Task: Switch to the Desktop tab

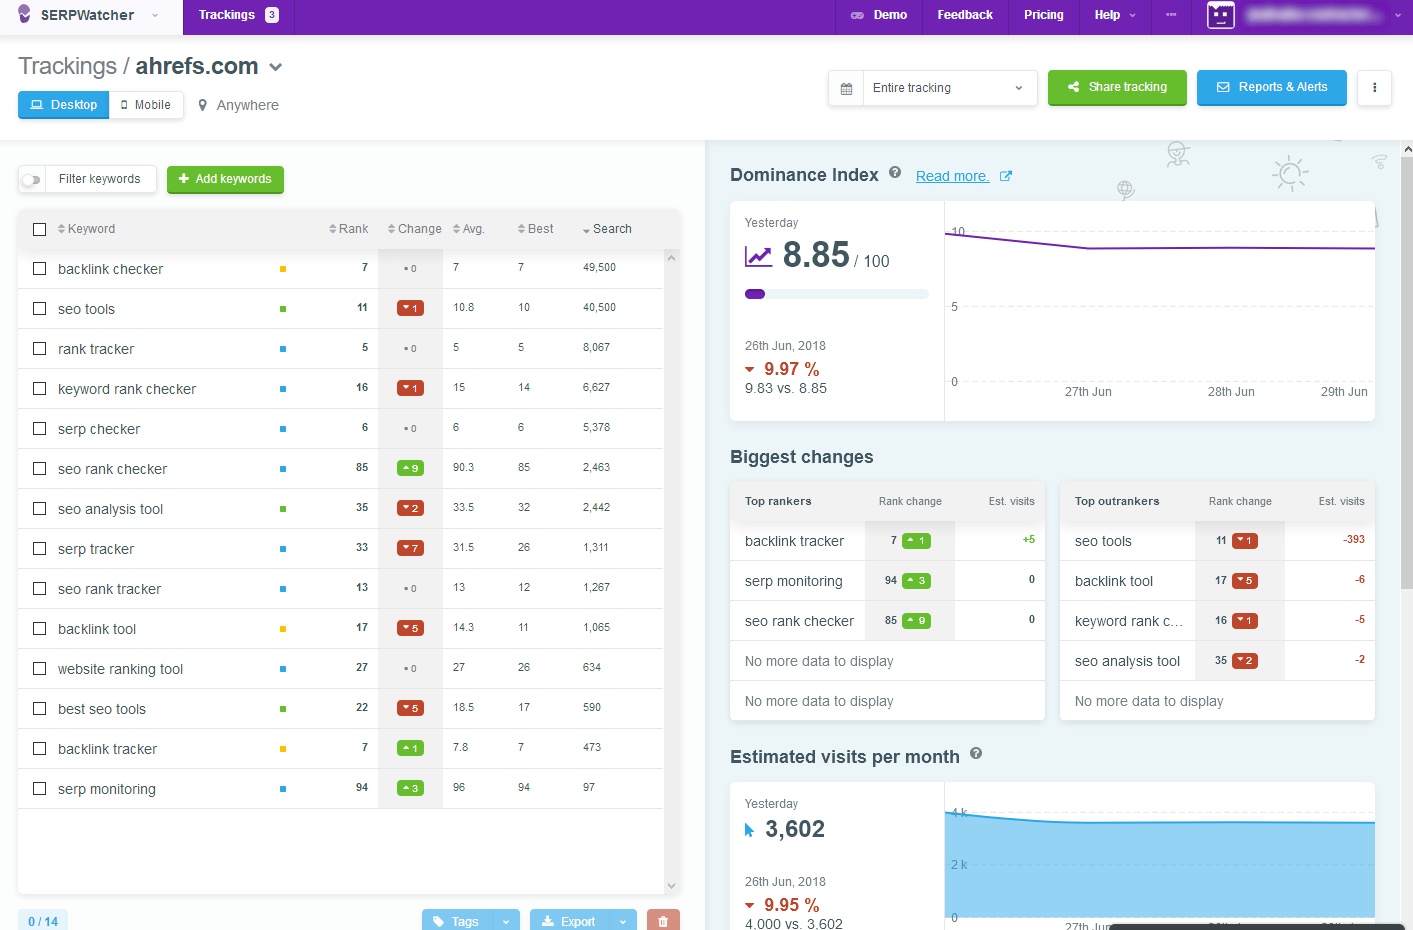Action: coord(64,105)
